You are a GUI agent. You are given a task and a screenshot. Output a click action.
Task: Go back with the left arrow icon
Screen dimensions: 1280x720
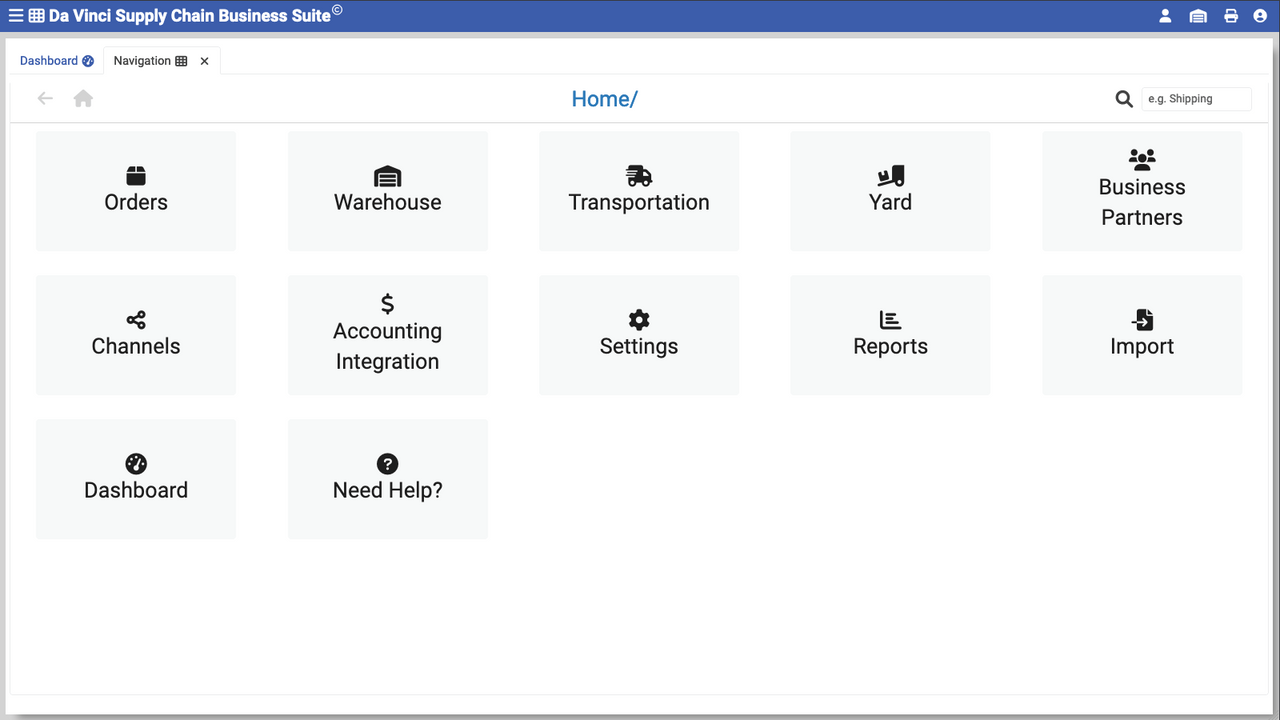[x=45, y=98]
